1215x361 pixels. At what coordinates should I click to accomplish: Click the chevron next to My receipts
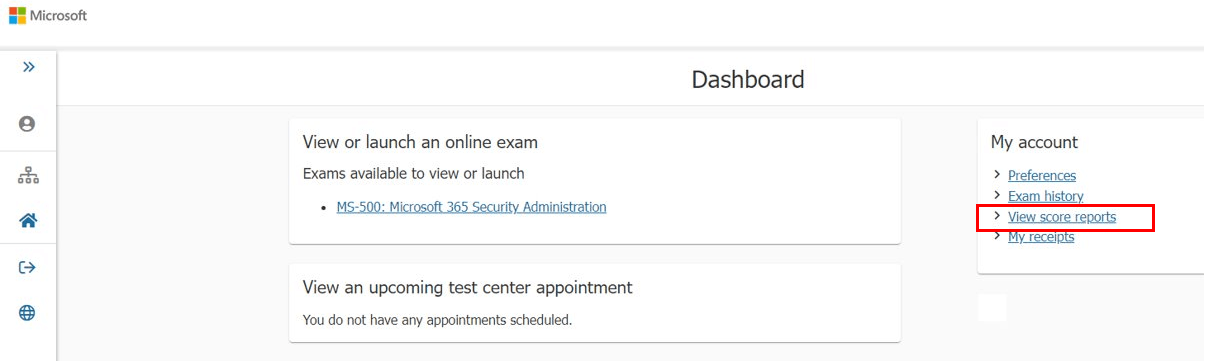997,236
